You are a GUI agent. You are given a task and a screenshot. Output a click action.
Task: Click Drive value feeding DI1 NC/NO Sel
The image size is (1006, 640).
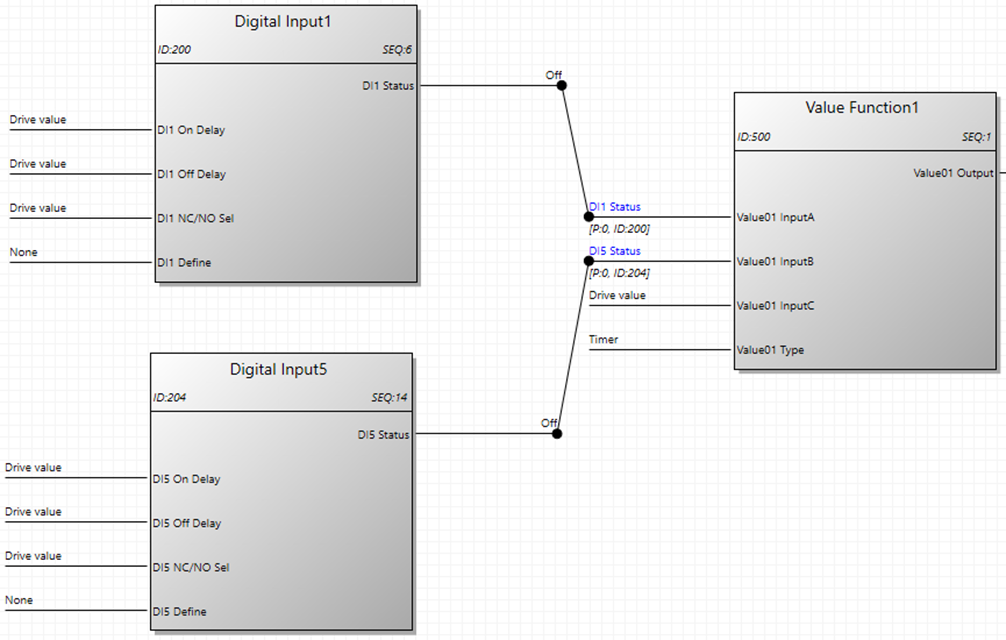click(x=38, y=208)
